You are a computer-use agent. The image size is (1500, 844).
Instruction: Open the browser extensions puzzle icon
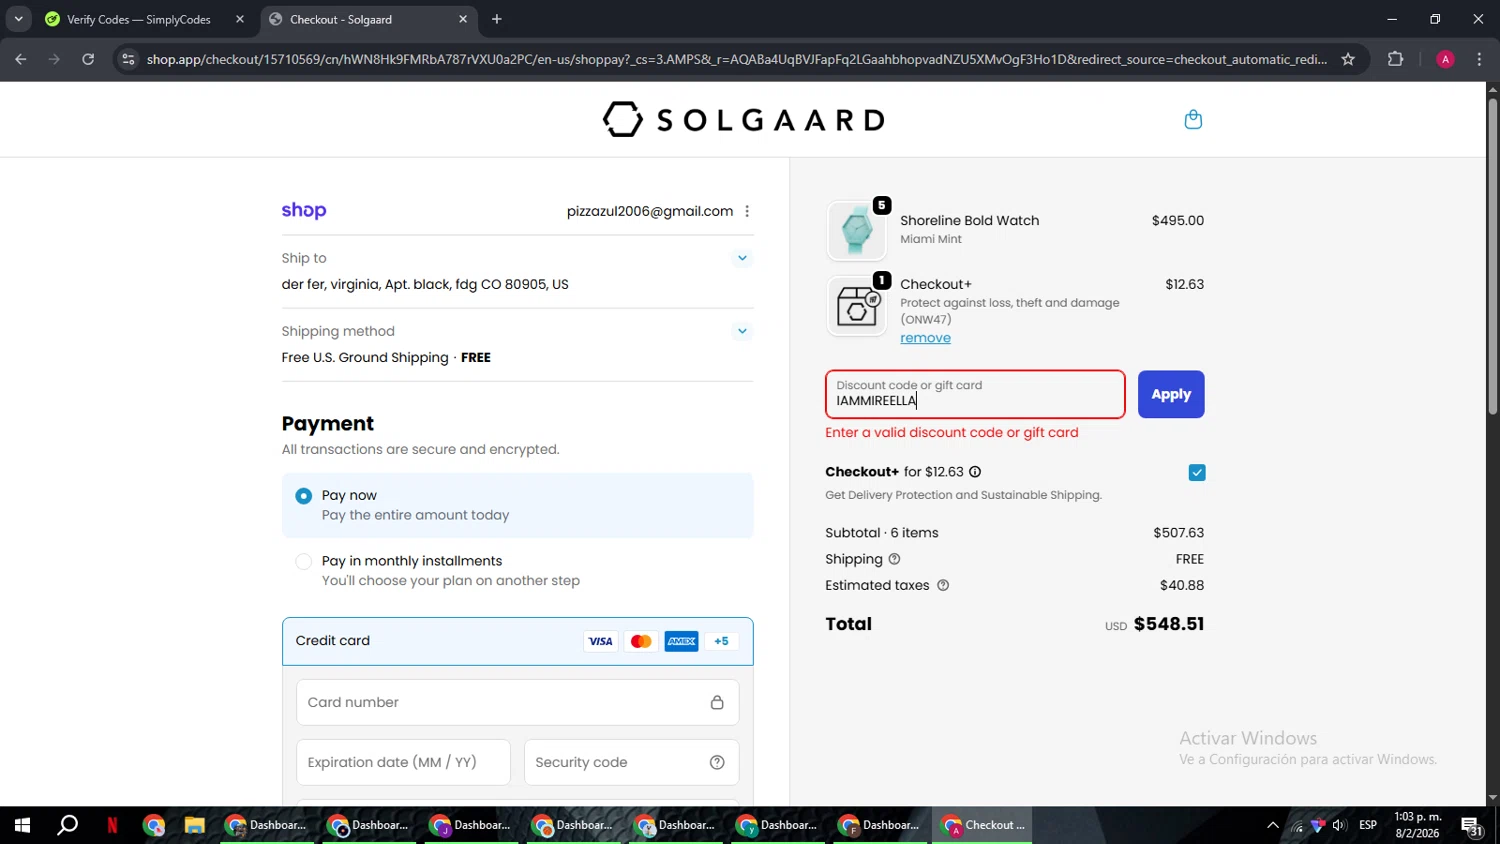pos(1396,59)
